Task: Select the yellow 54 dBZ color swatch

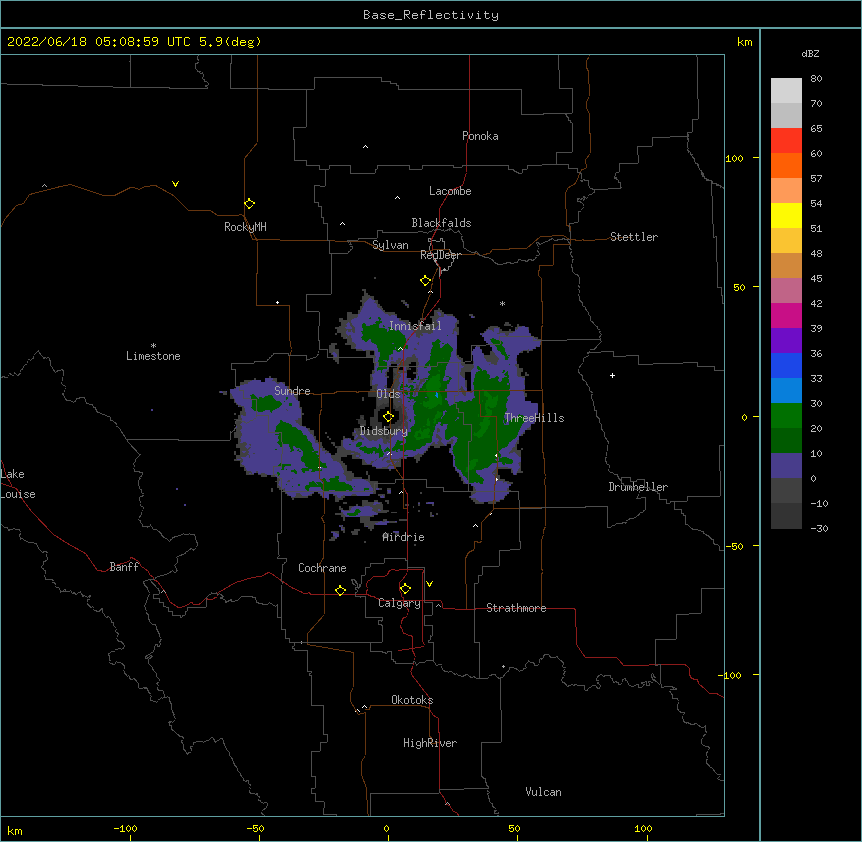Action: [786, 215]
